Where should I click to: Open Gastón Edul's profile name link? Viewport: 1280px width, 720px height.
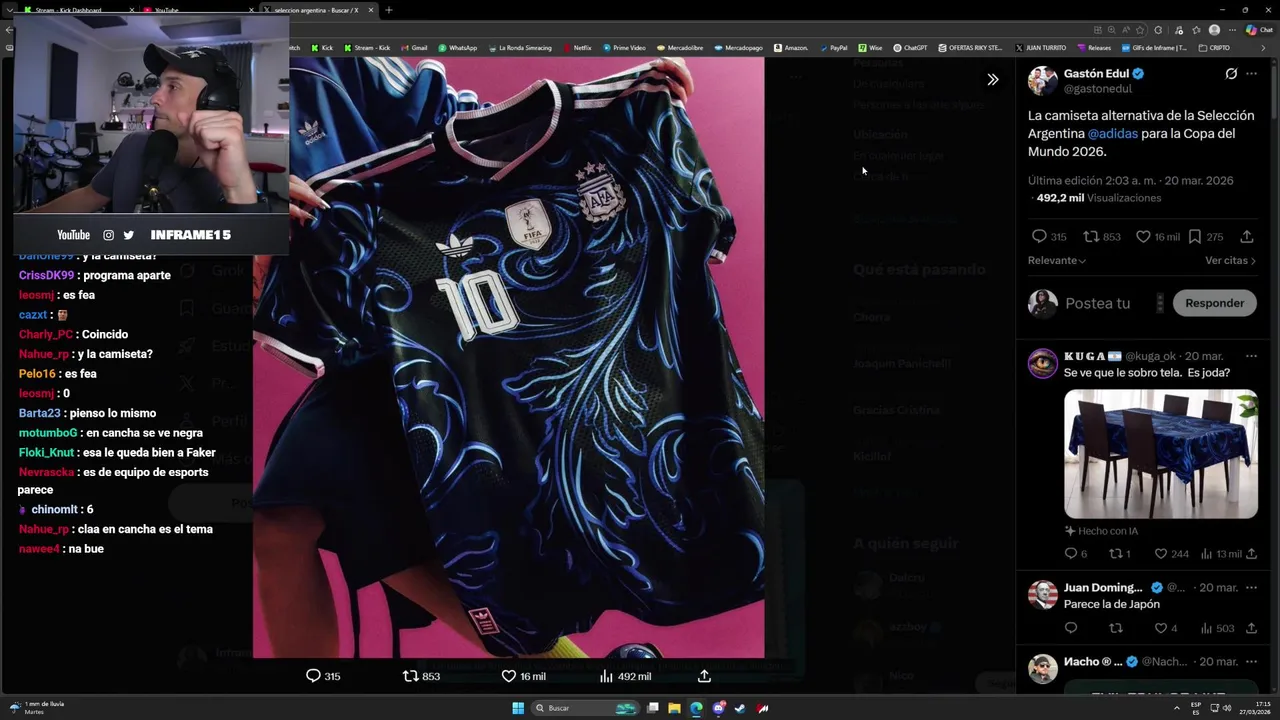pyautogui.click(x=1096, y=74)
